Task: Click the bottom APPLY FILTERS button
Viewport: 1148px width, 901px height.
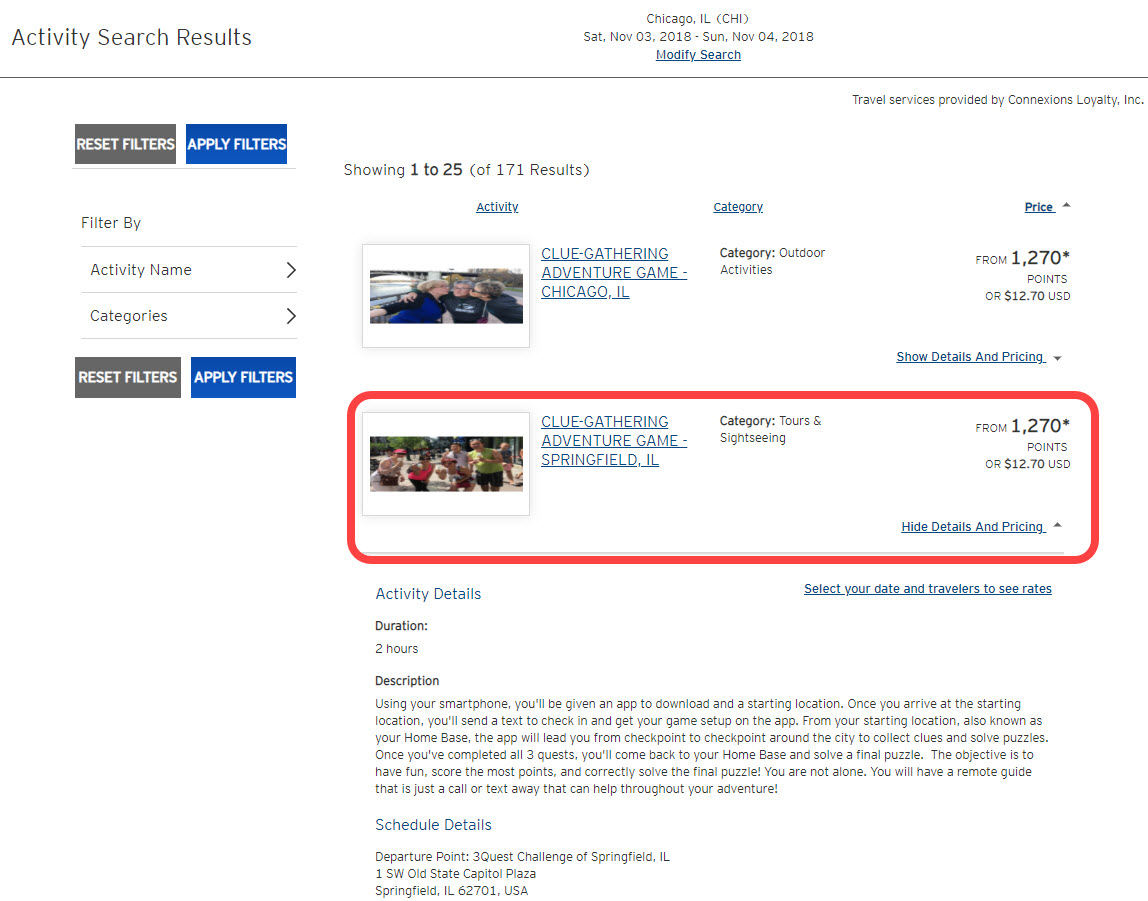Action: click(x=243, y=378)
